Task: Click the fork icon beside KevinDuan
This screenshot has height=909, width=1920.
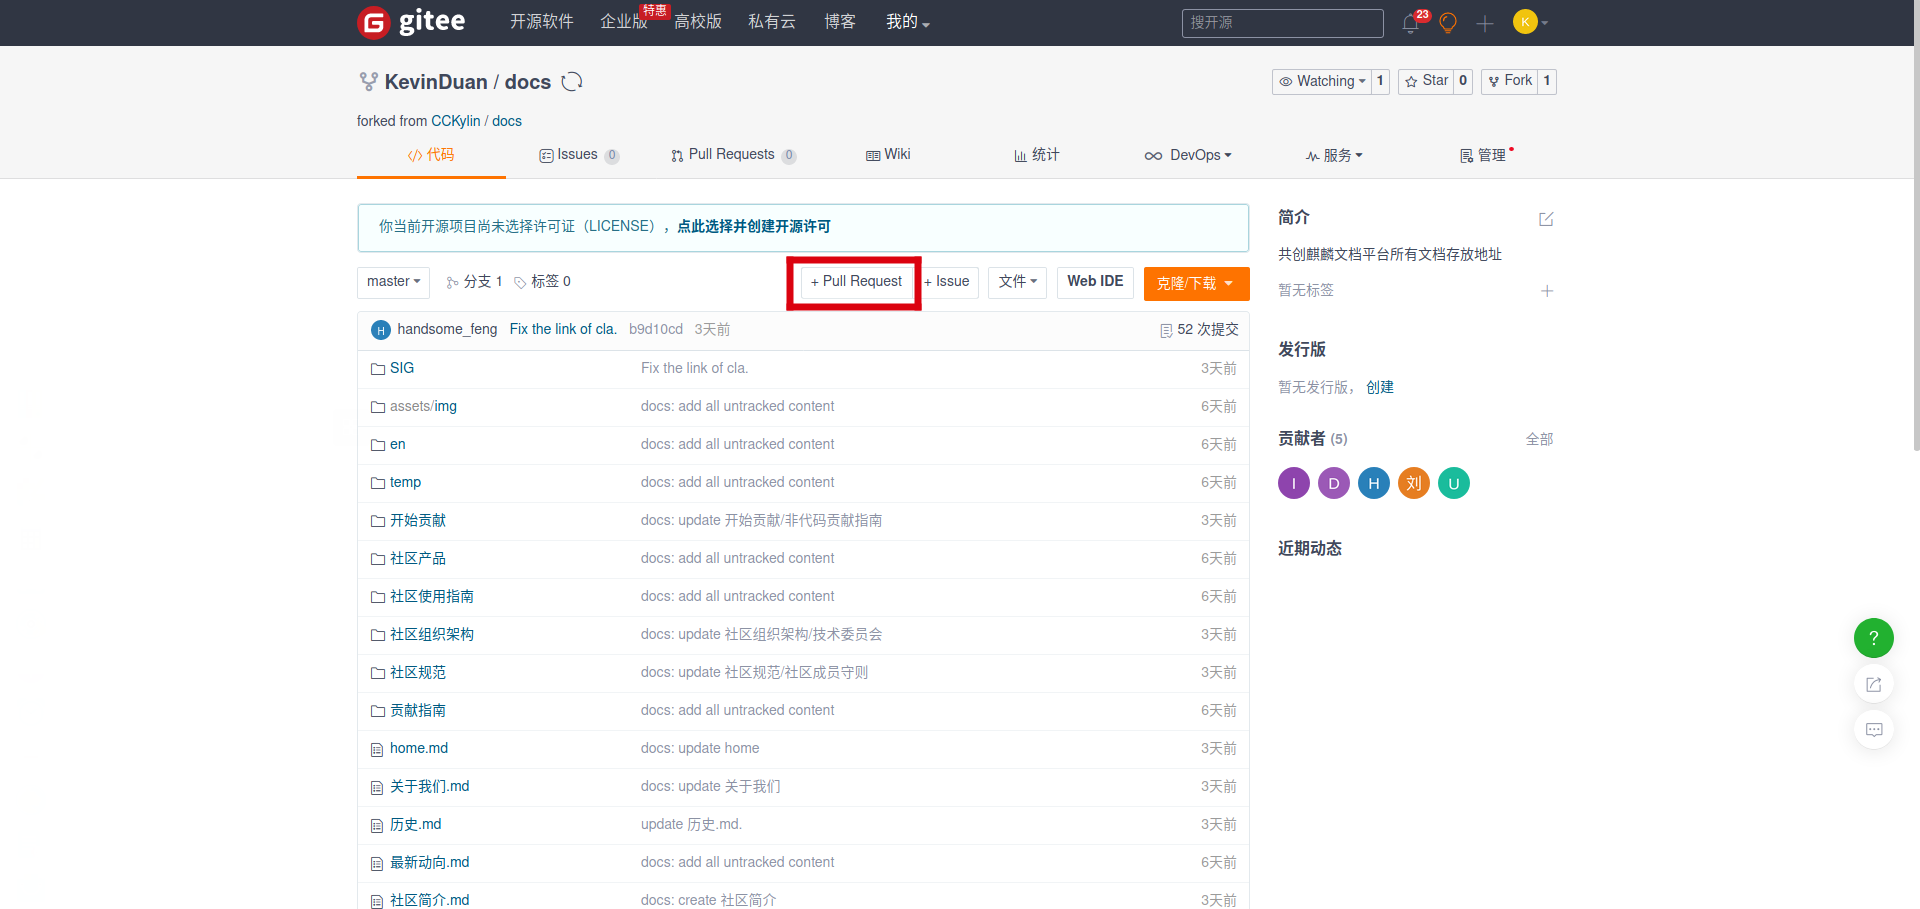Action: coord(368,82)
